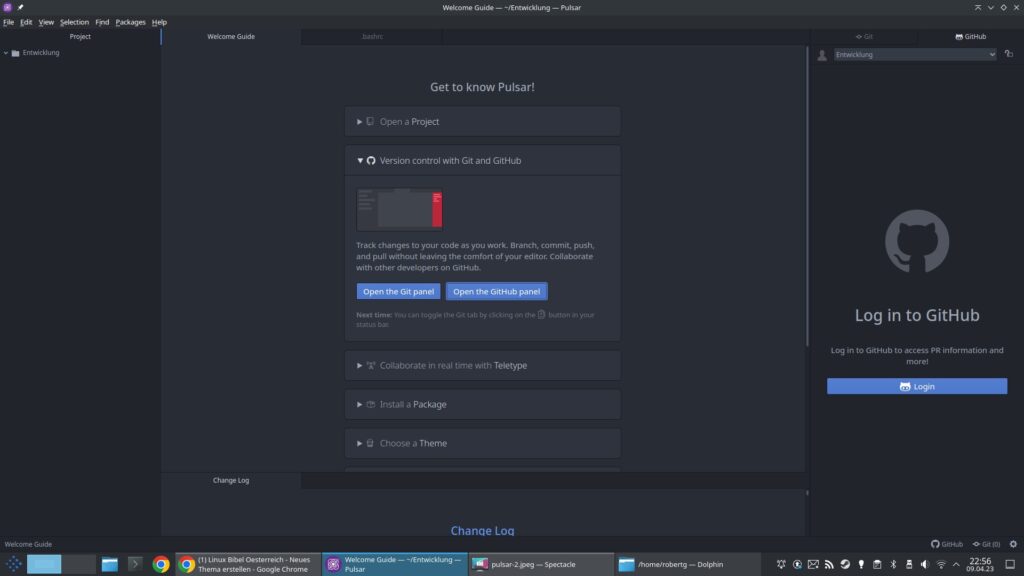Collapse the Version control with Git and GitHub section
The height and width of the screenshot is (576, 1024).
pyautogui.click(x=483, y=161)
